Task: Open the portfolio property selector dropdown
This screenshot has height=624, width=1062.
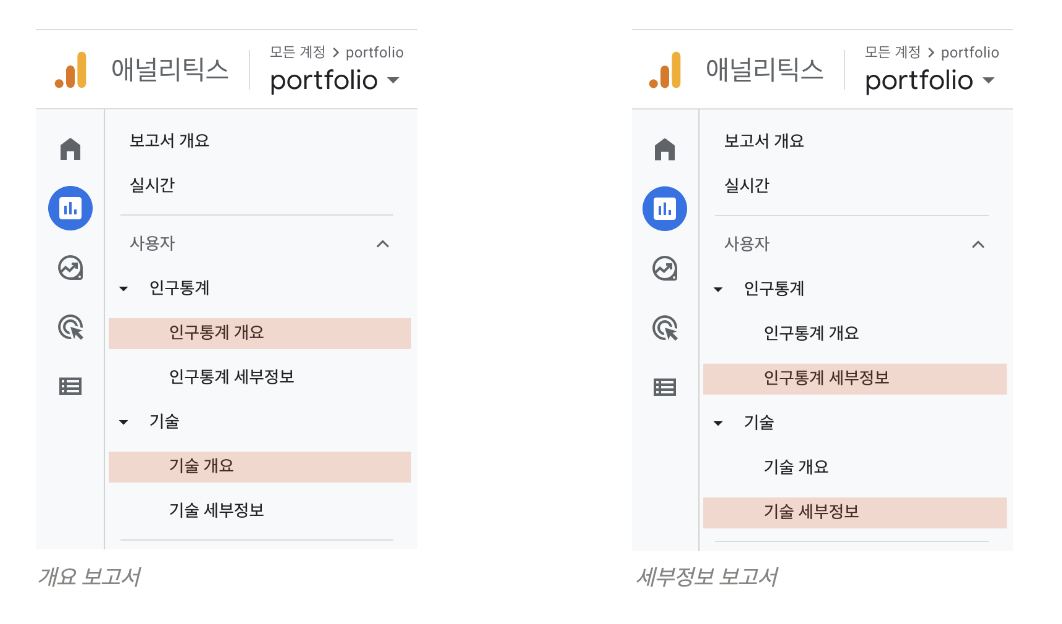Action: 336,80
